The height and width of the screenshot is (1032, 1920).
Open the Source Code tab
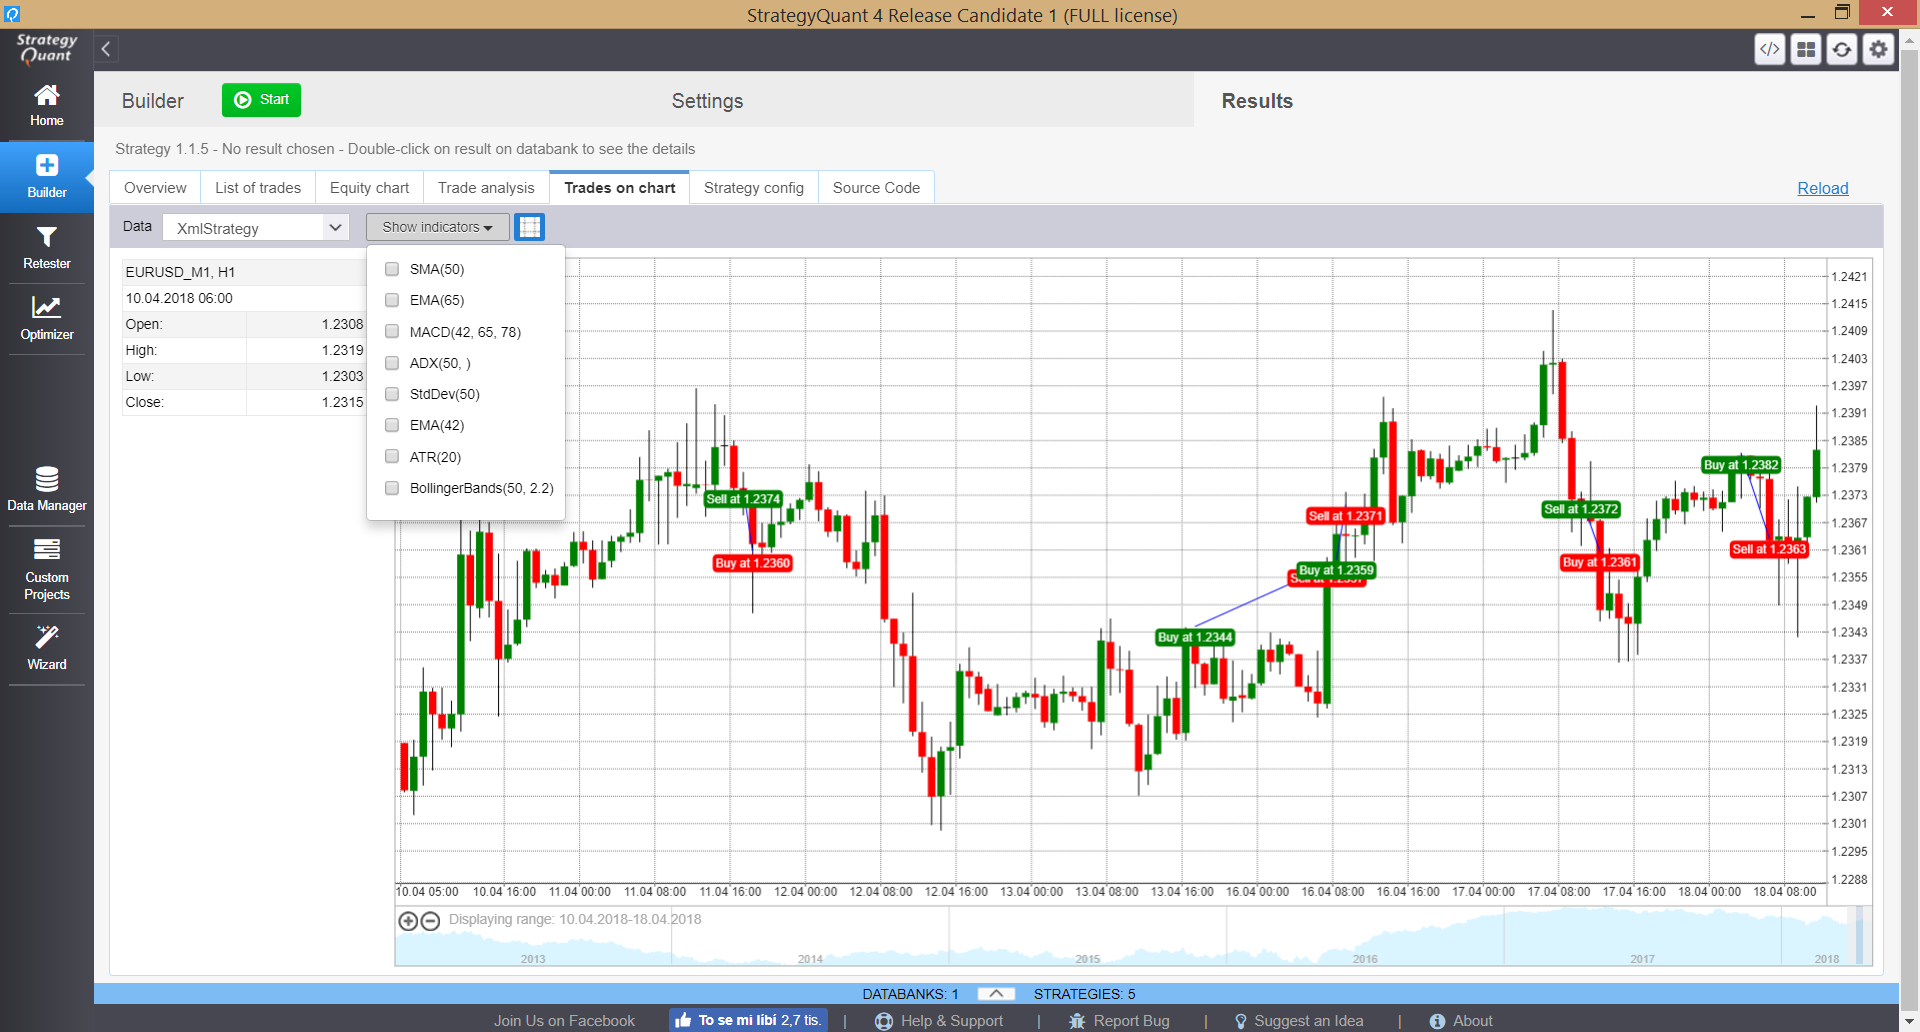tap(876, 188)
